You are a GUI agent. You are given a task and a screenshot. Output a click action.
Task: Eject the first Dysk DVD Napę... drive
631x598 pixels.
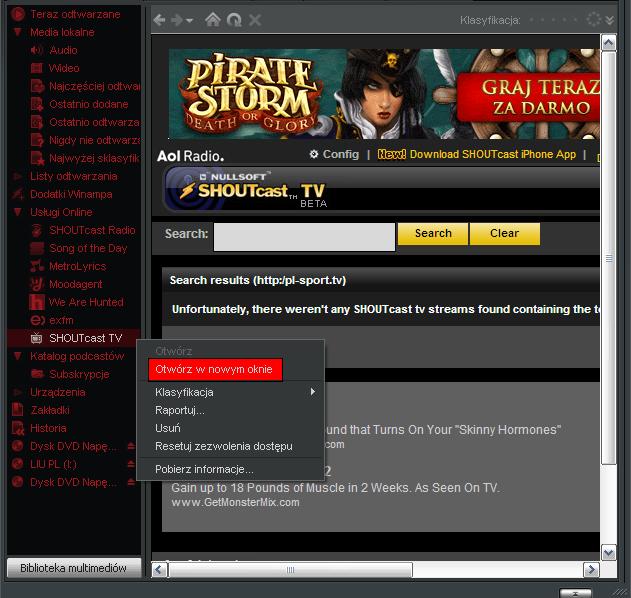(x=131, y=446)
